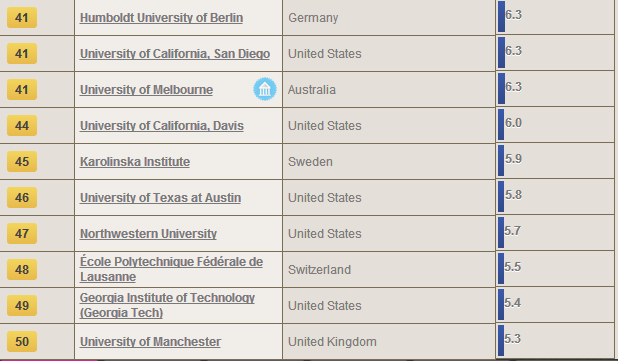Click the 6.0 score bar

[501, 125]
